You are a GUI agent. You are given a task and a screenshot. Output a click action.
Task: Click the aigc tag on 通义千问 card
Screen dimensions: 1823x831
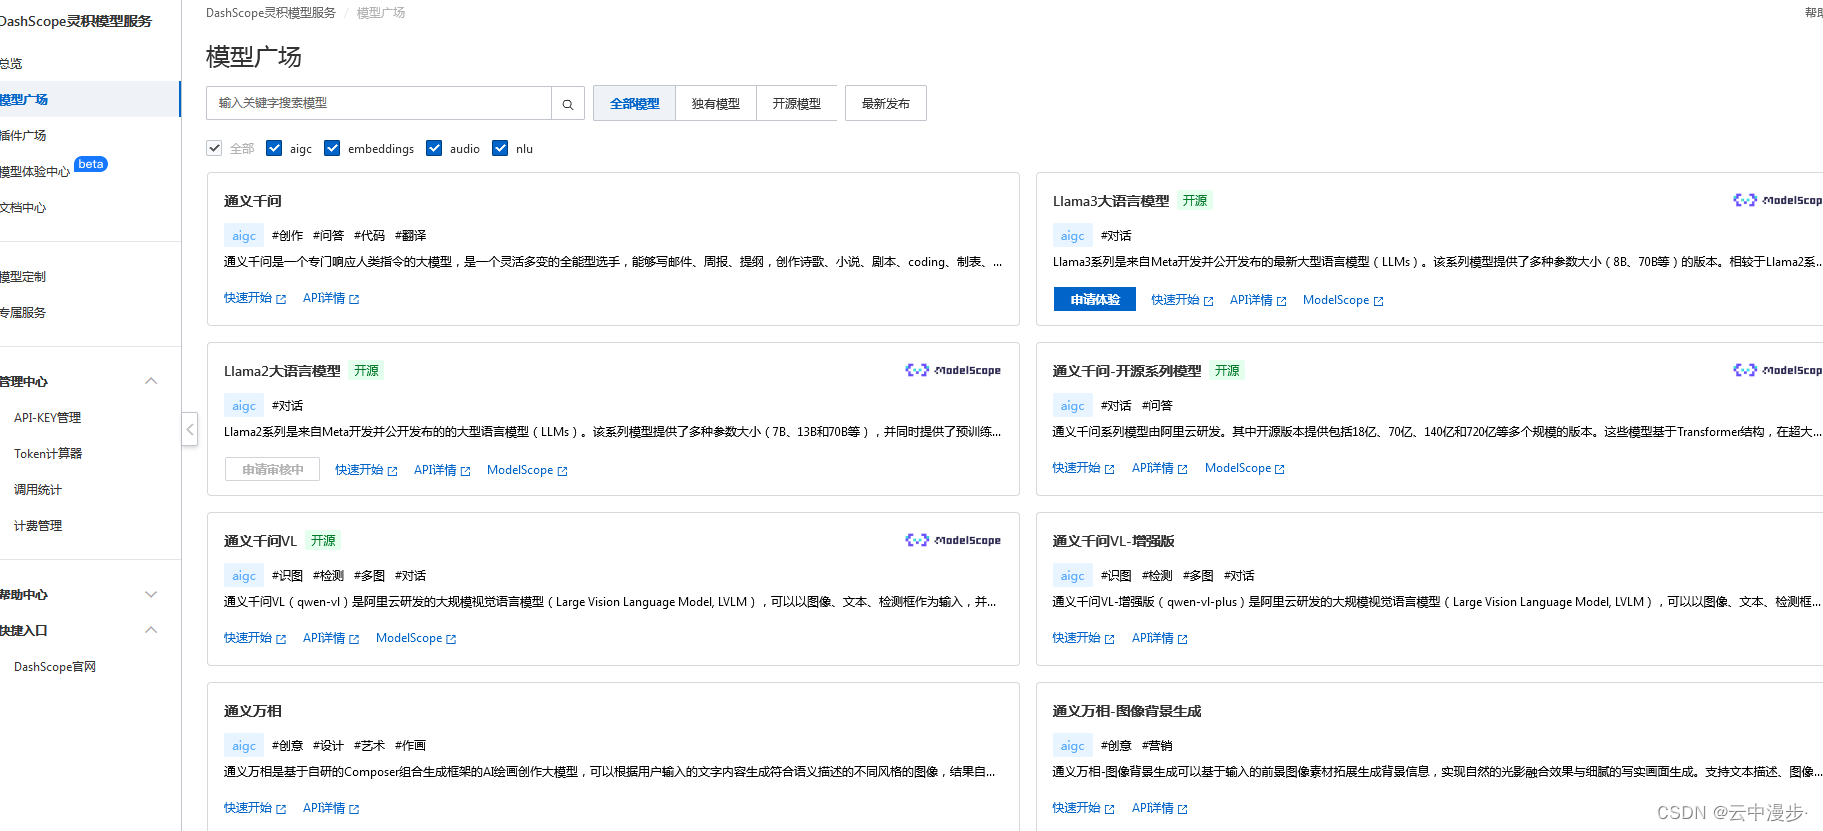point(244,236)
